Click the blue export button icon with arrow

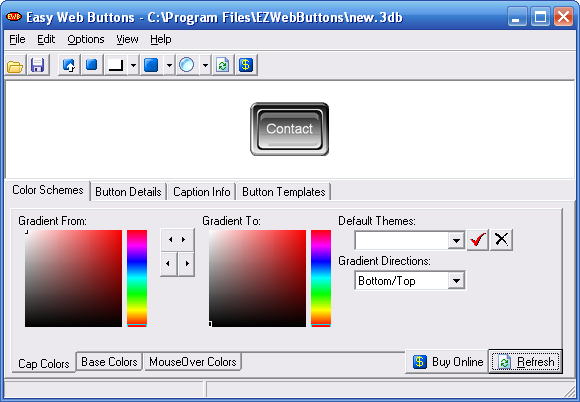[x=69, y=65]
